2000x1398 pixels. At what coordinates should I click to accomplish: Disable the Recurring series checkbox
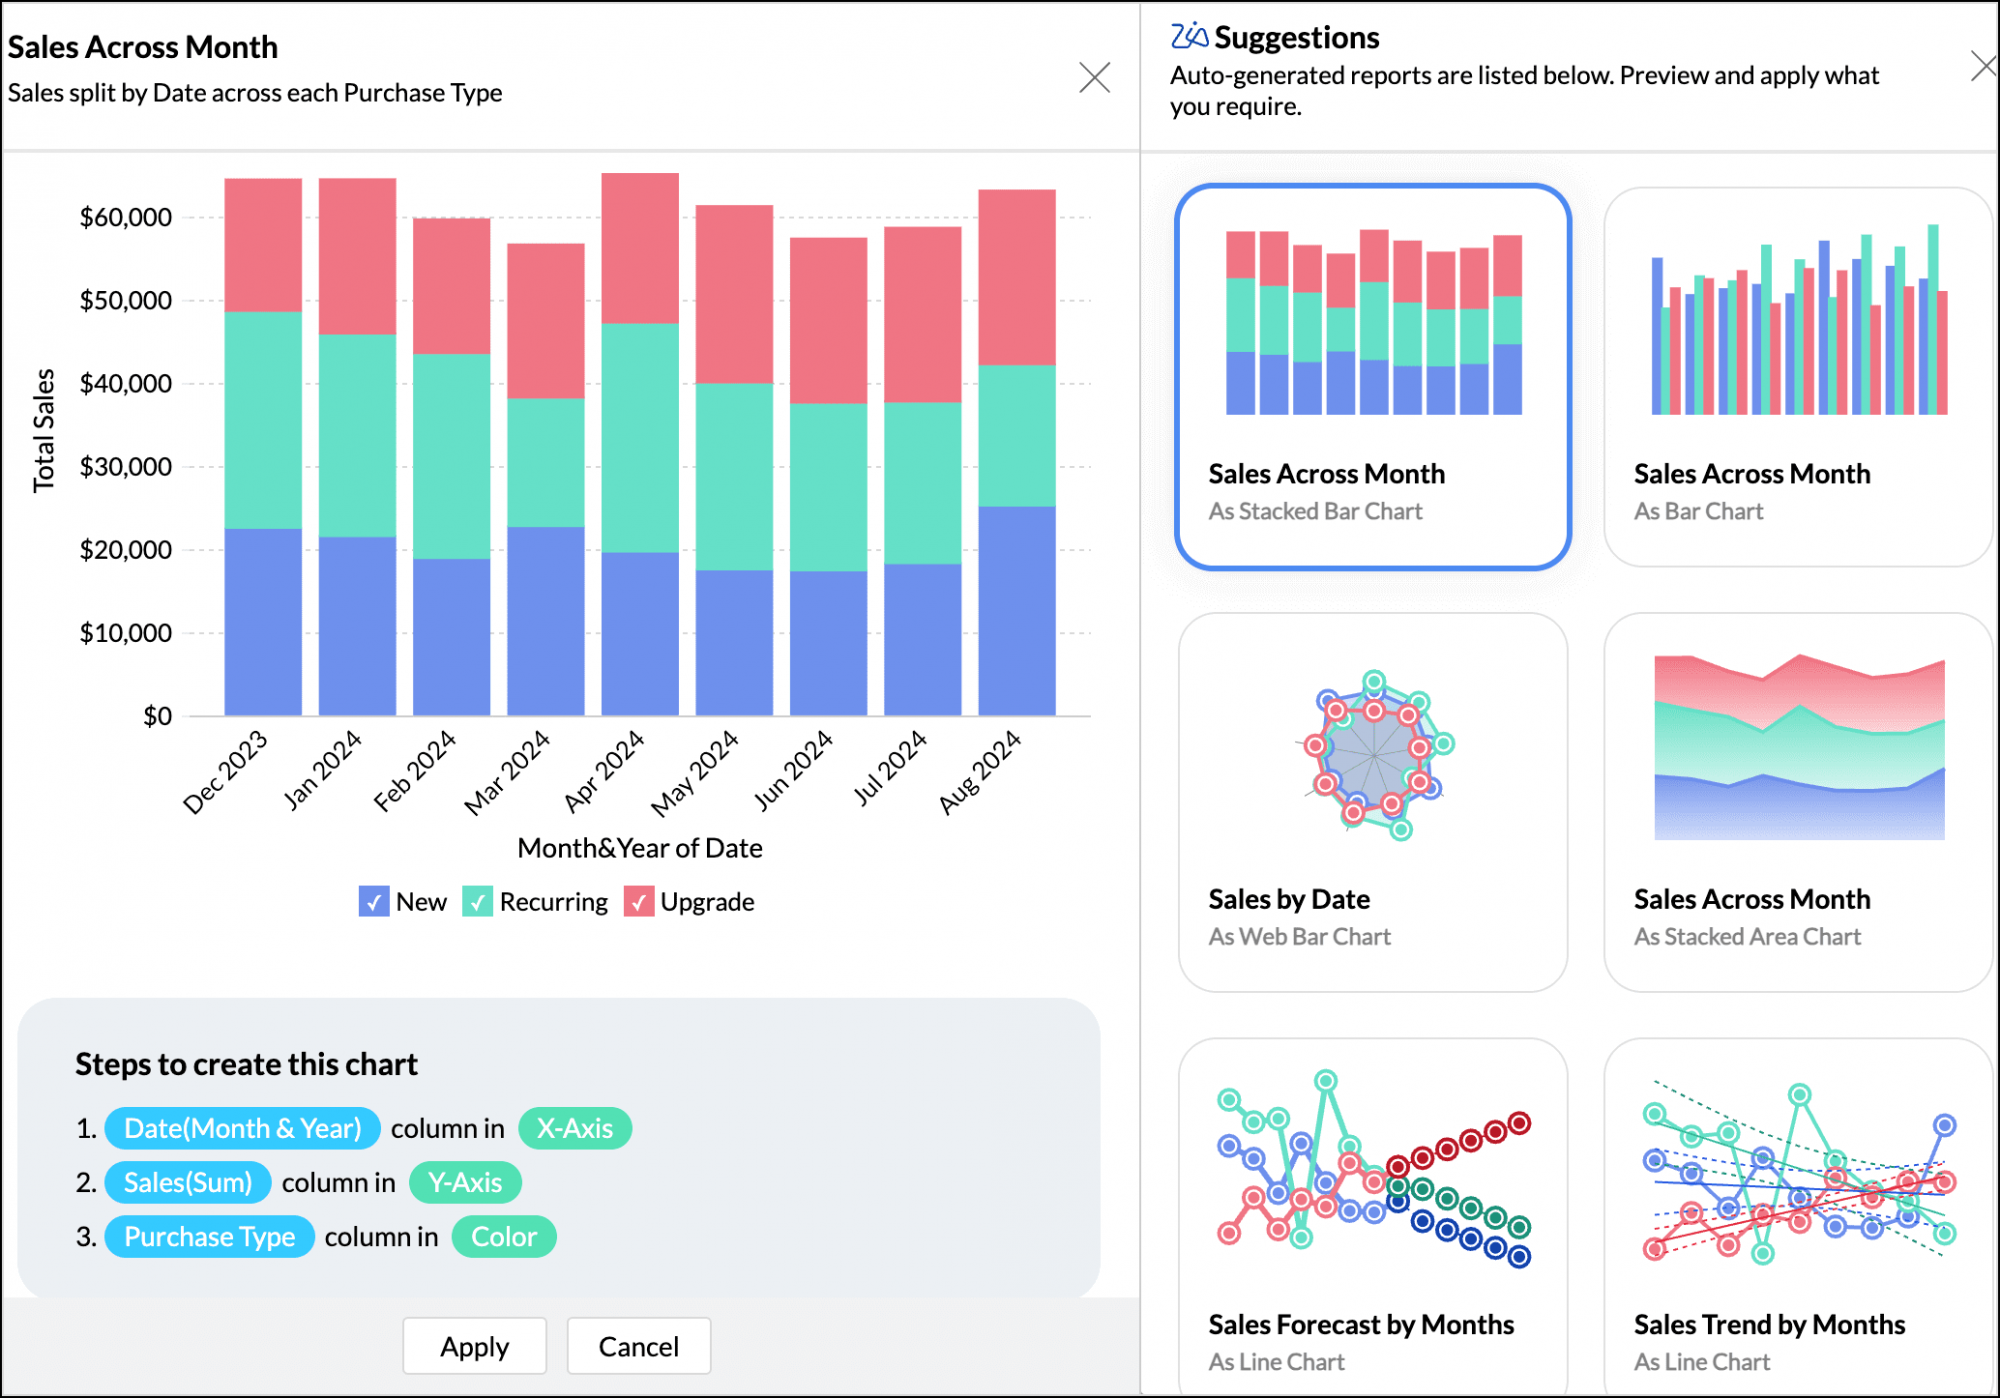click(478, 901)
